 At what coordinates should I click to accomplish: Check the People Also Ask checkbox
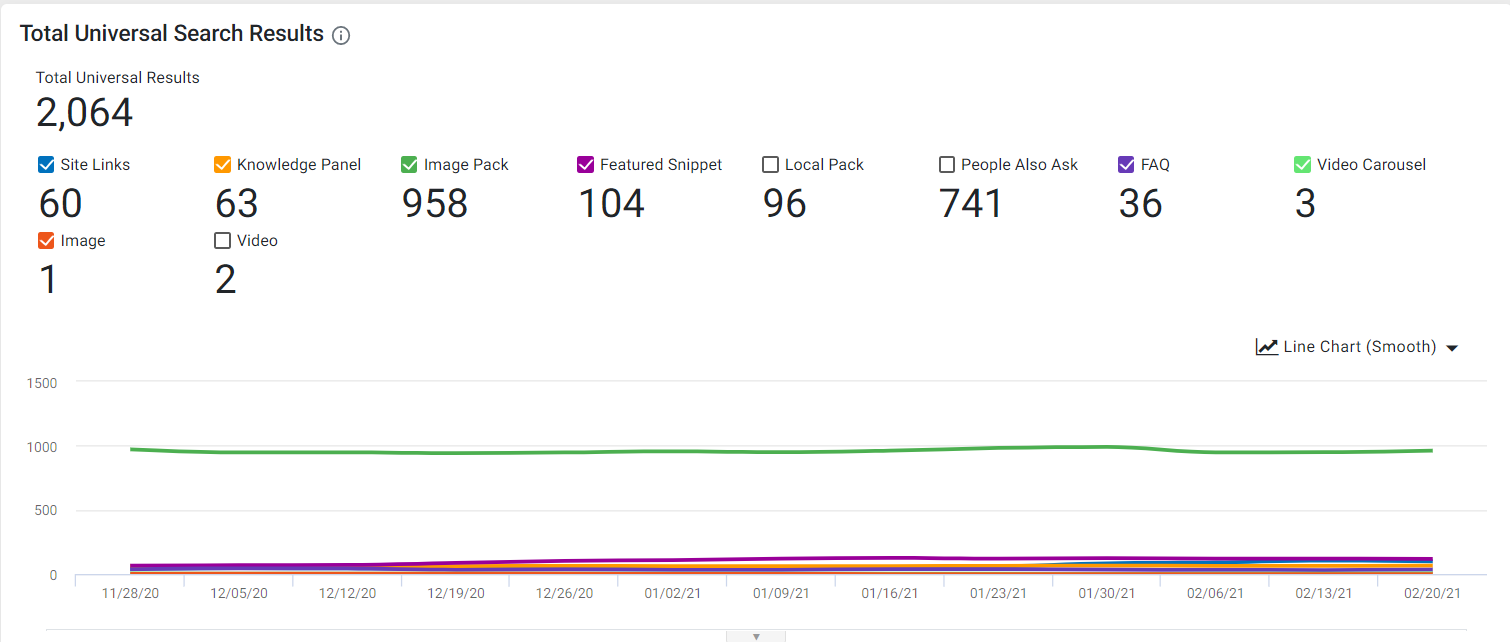coord(947,165)
